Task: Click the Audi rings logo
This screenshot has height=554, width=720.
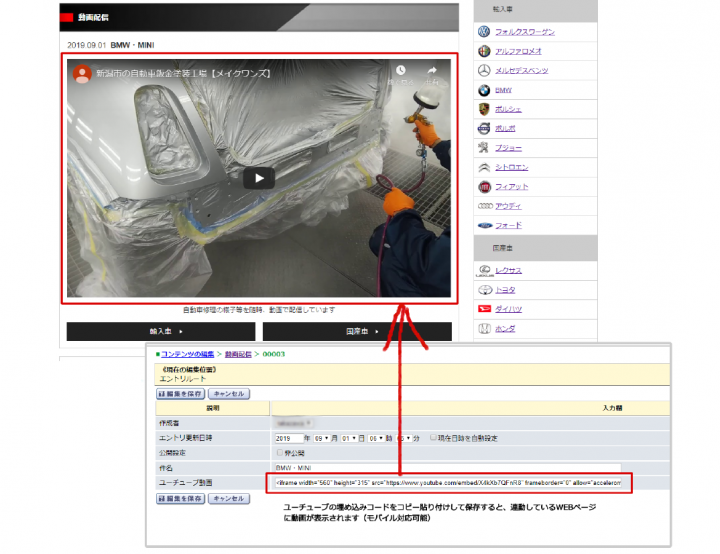Action: (485, 206)
